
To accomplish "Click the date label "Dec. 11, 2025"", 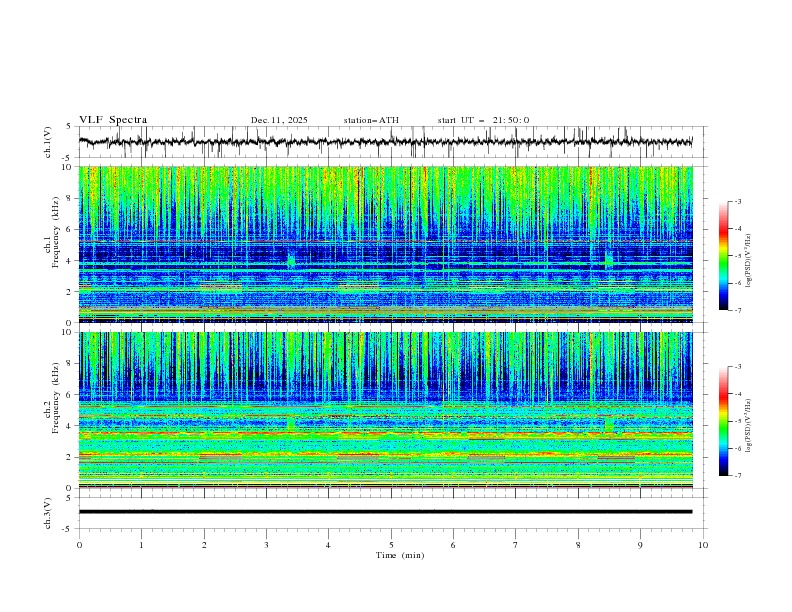I will [279, 120].
